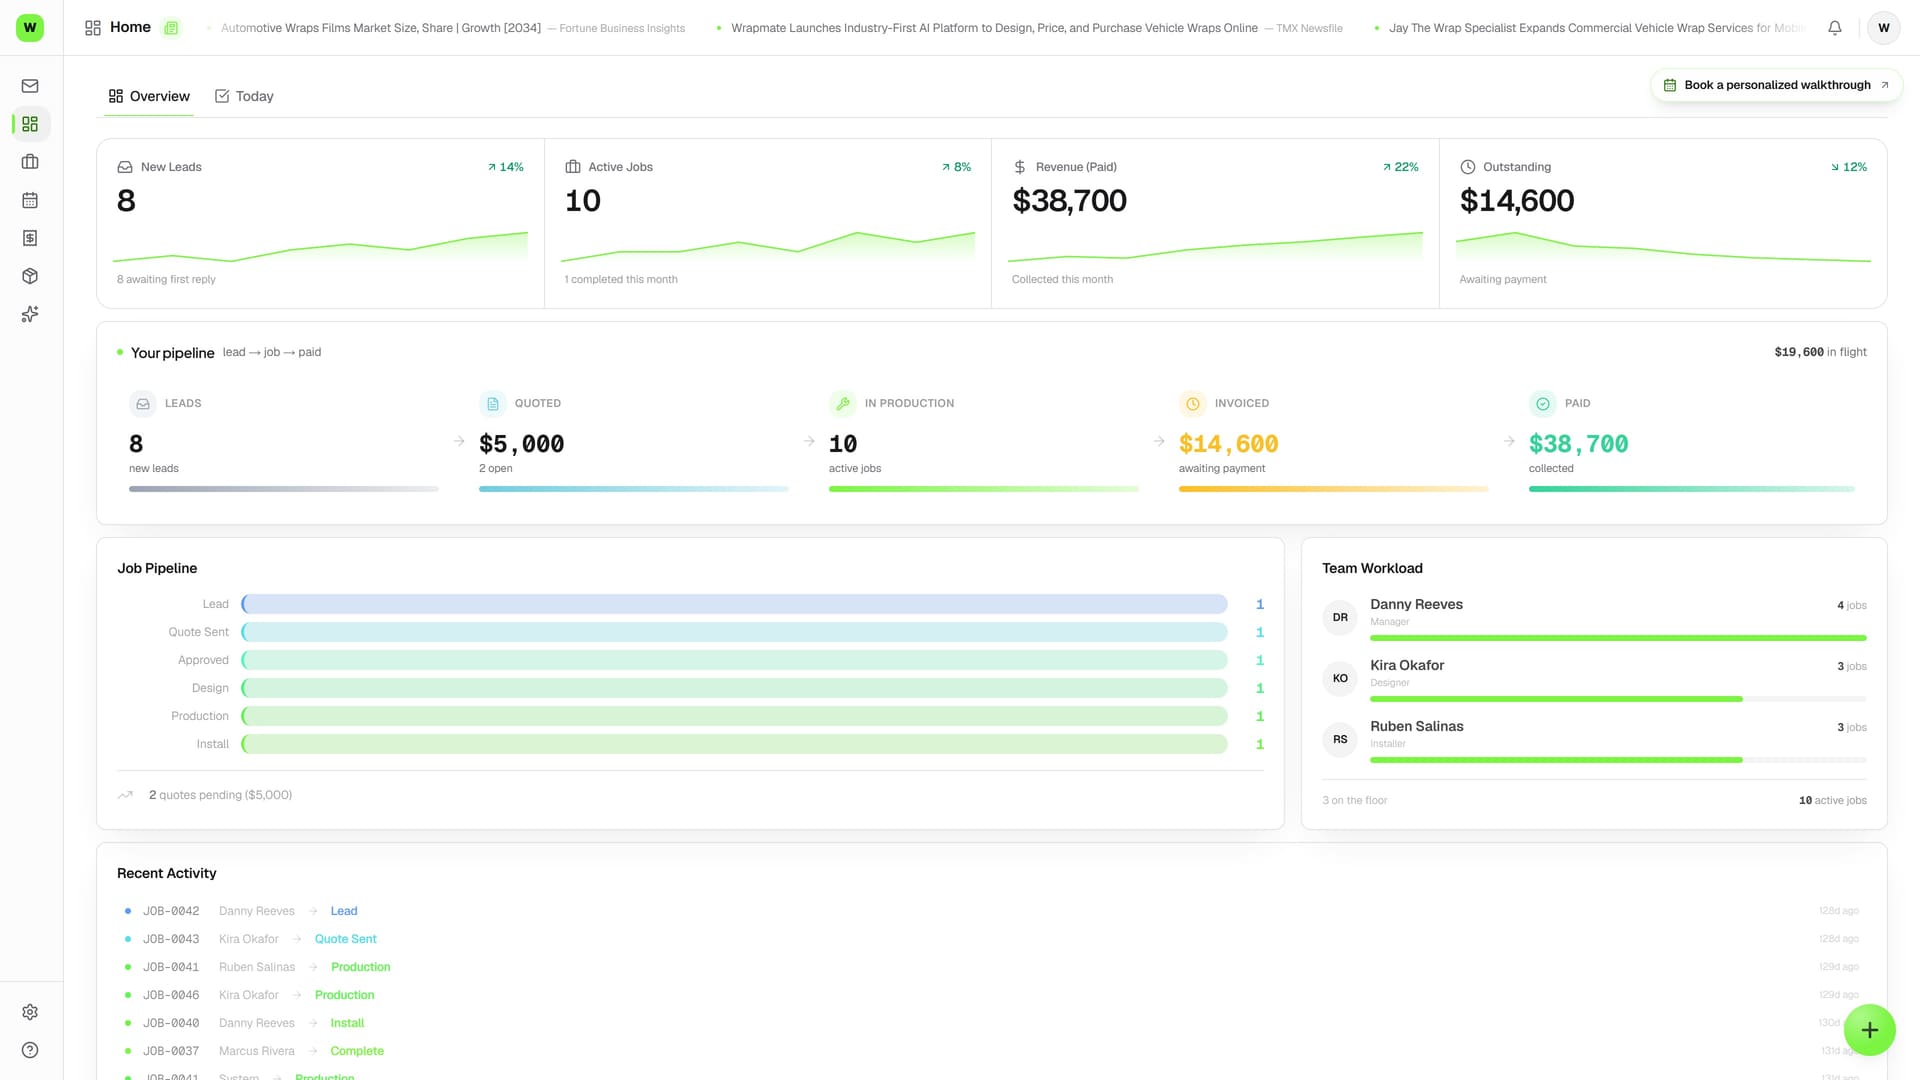Click the green W logo

[30, 27]
